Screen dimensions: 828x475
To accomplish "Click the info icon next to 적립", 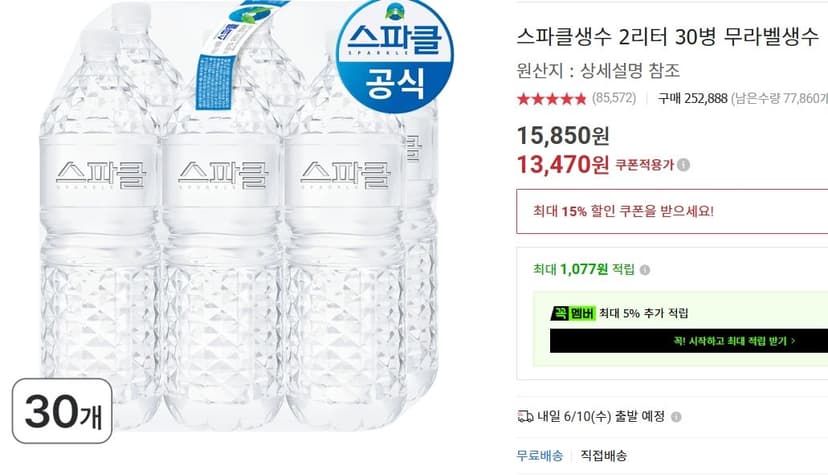I will point(645,270).
